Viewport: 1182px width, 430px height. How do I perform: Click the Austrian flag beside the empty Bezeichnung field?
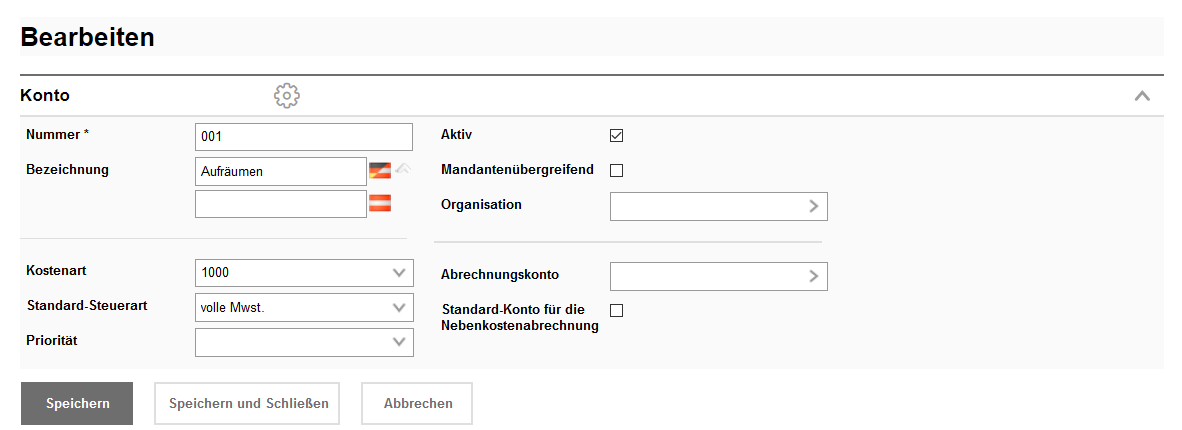(x=380, y=203)
